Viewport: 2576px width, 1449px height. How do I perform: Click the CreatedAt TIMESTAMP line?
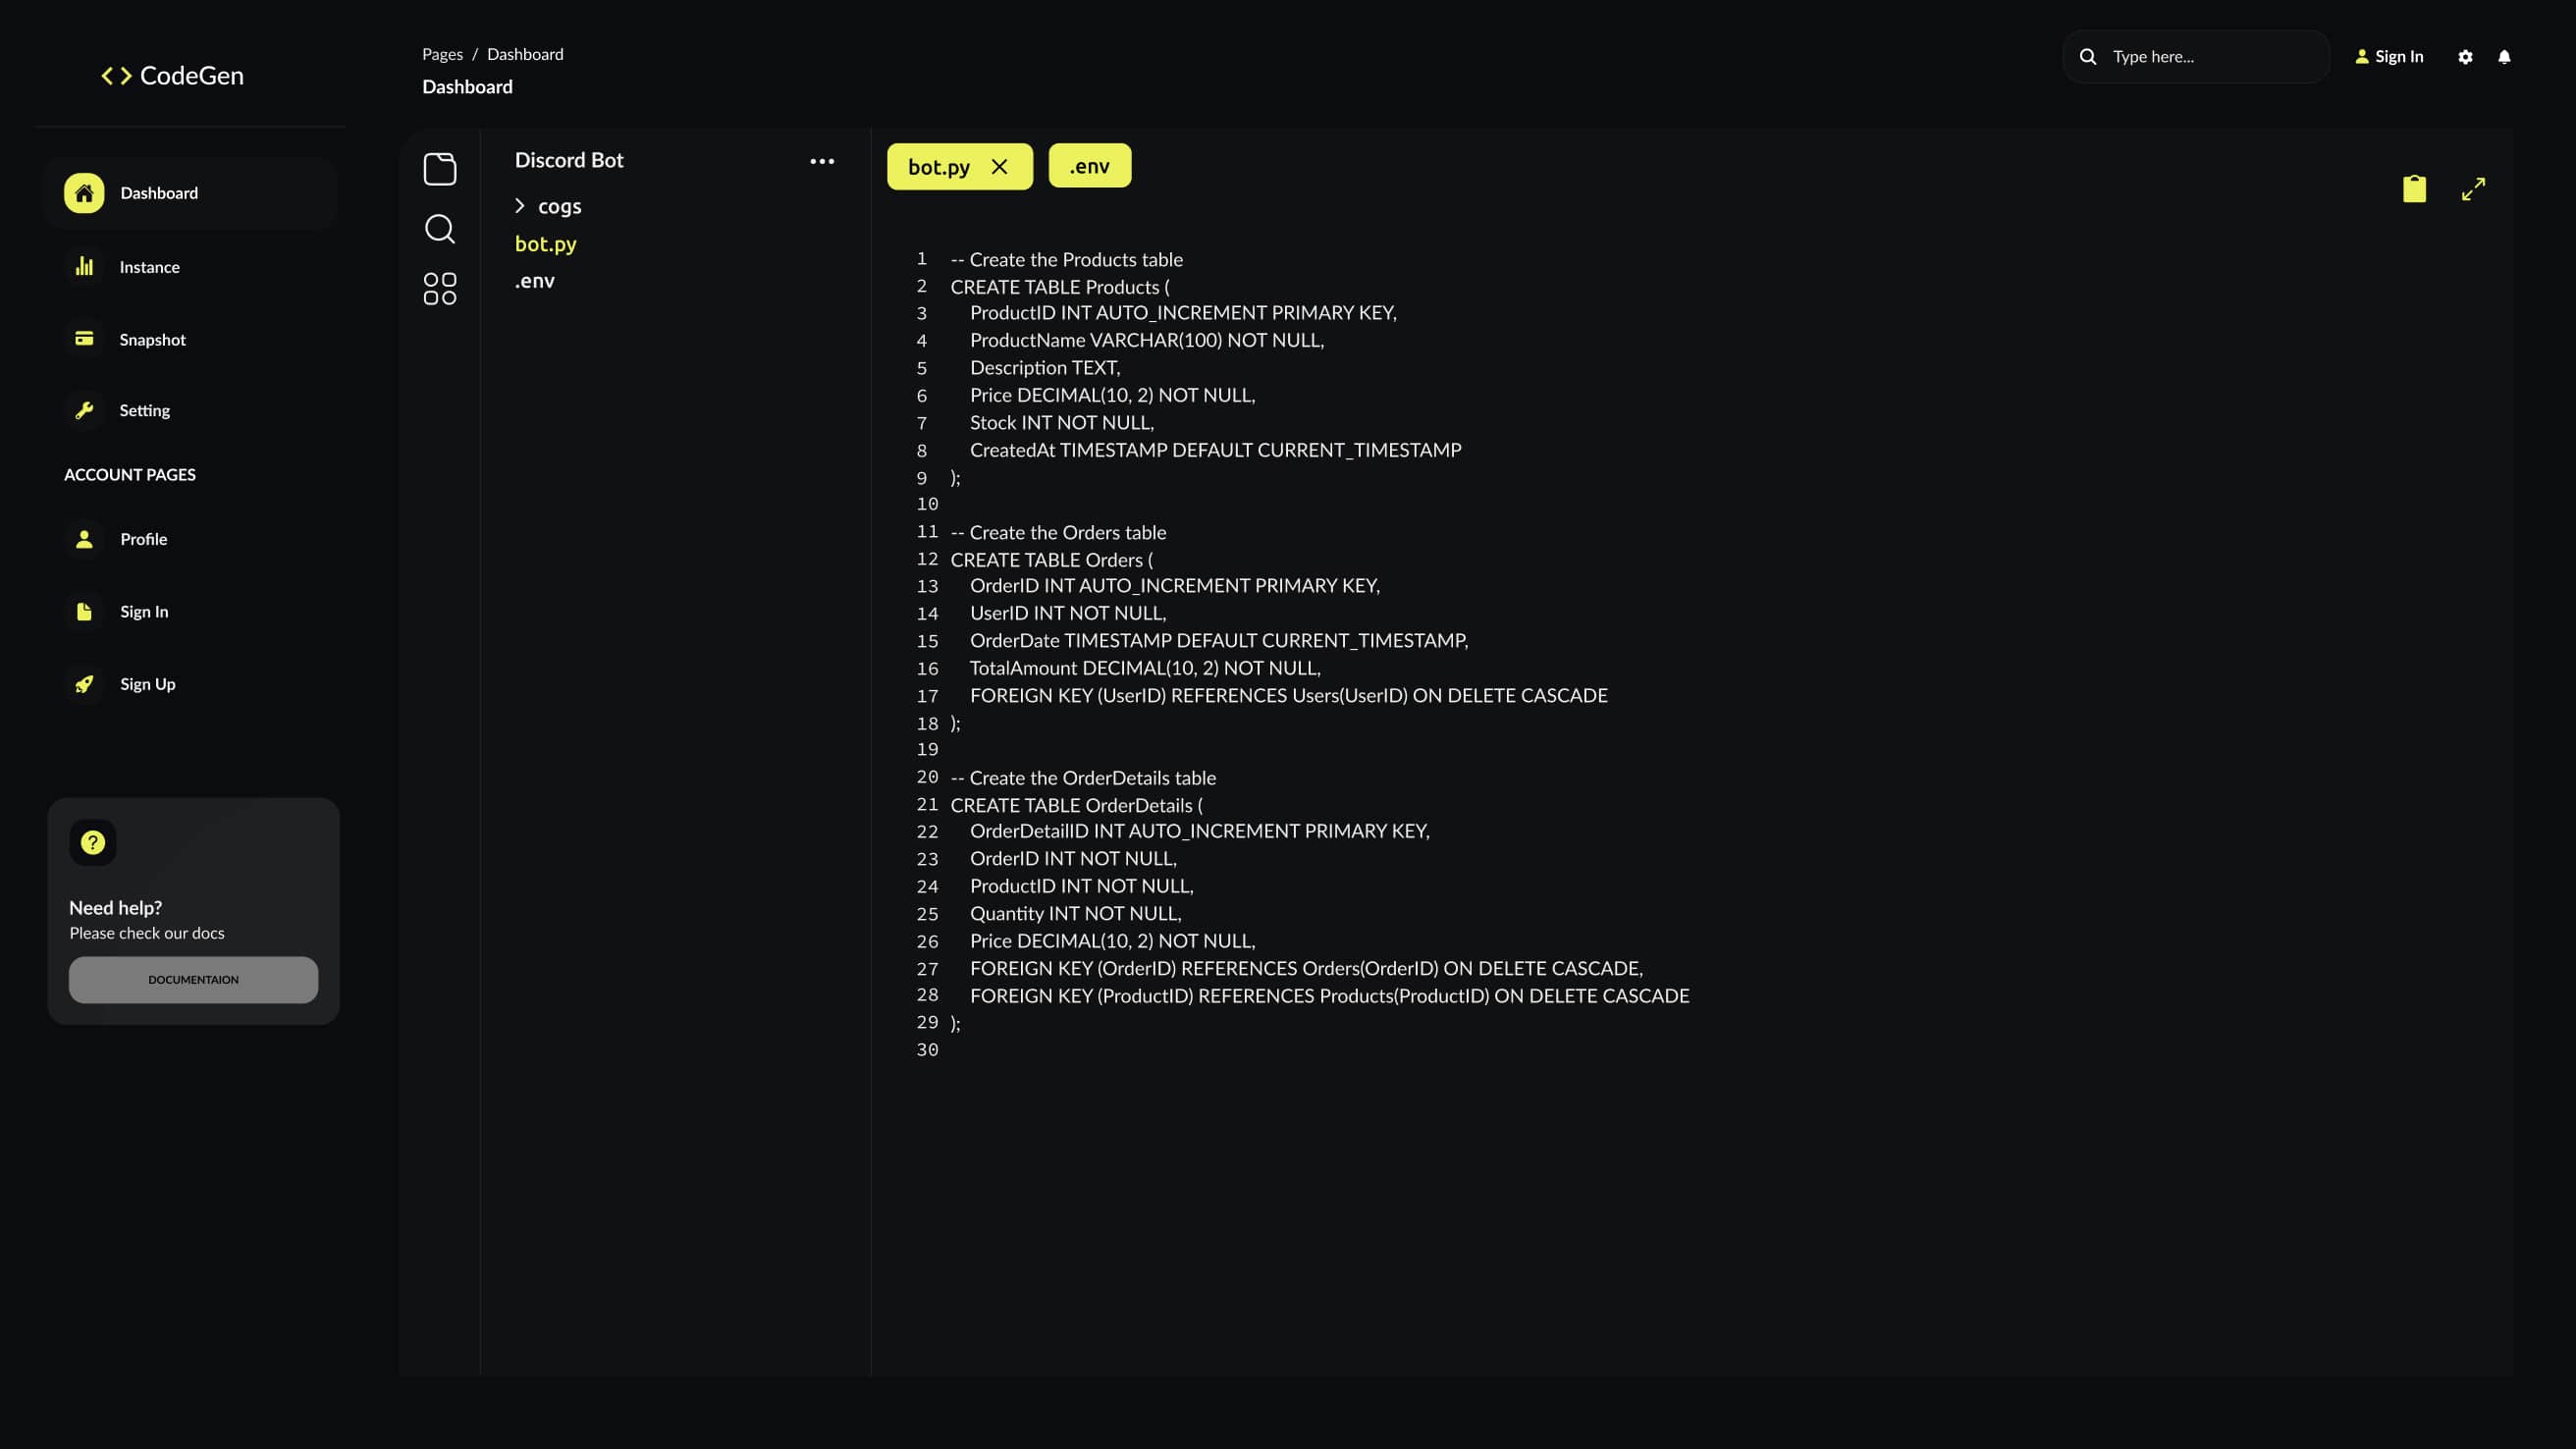1216,451
